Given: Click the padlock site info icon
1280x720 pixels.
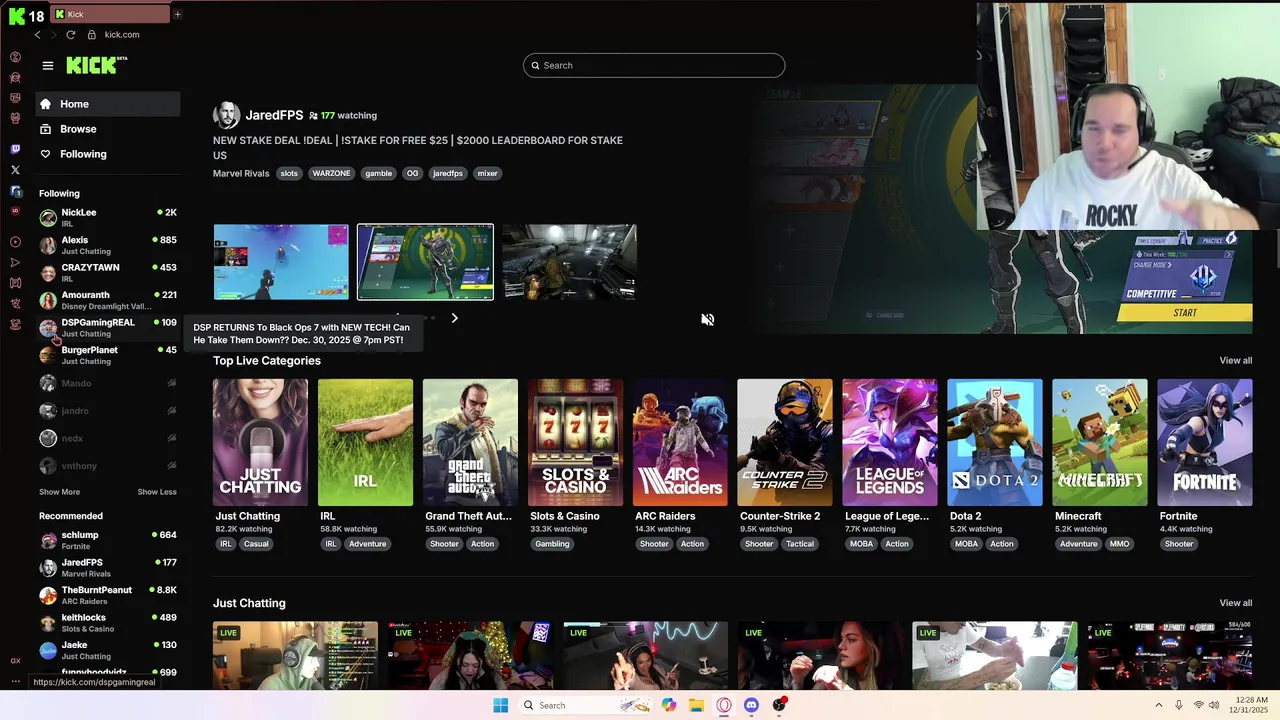Looking at the screenshot, I should click(x=92, y=35).
